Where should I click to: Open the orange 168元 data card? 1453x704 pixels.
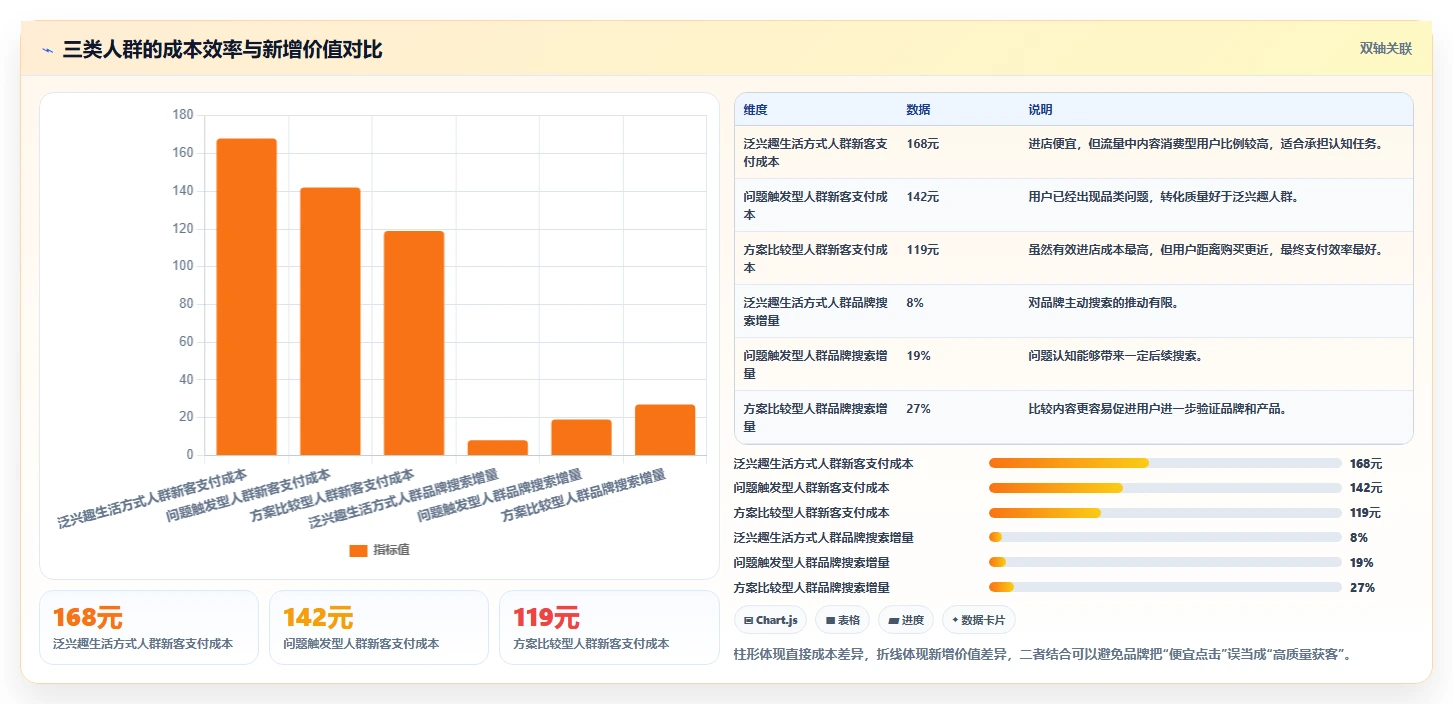pos(149,628)
